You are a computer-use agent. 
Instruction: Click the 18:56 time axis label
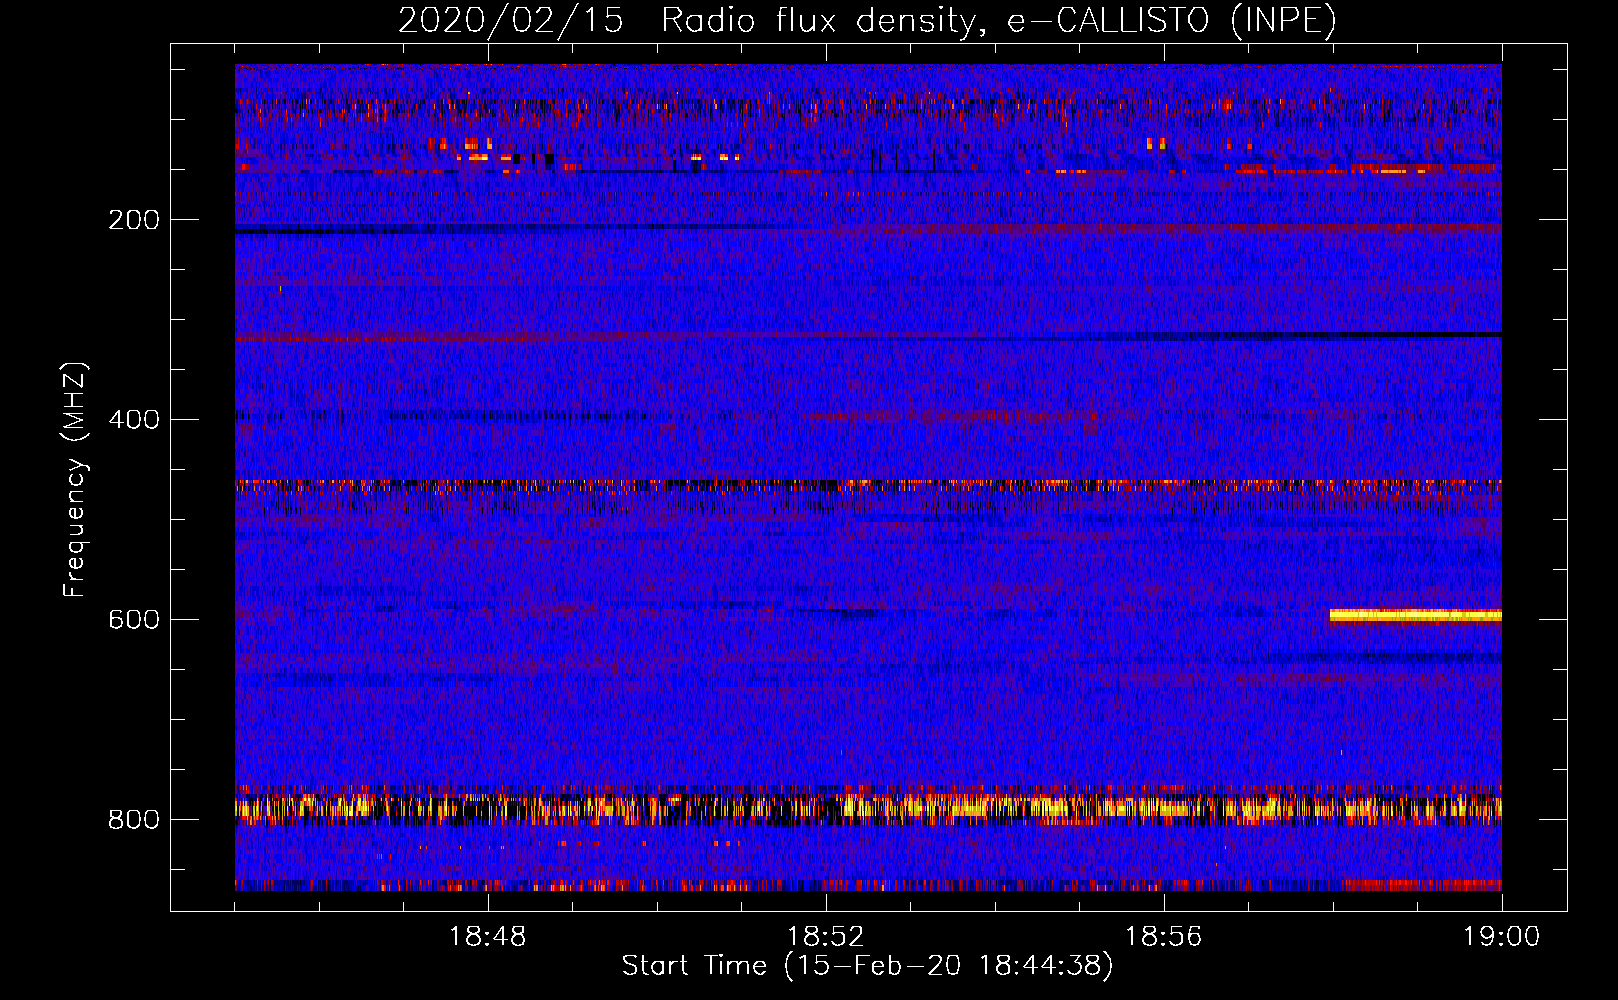1164,937
